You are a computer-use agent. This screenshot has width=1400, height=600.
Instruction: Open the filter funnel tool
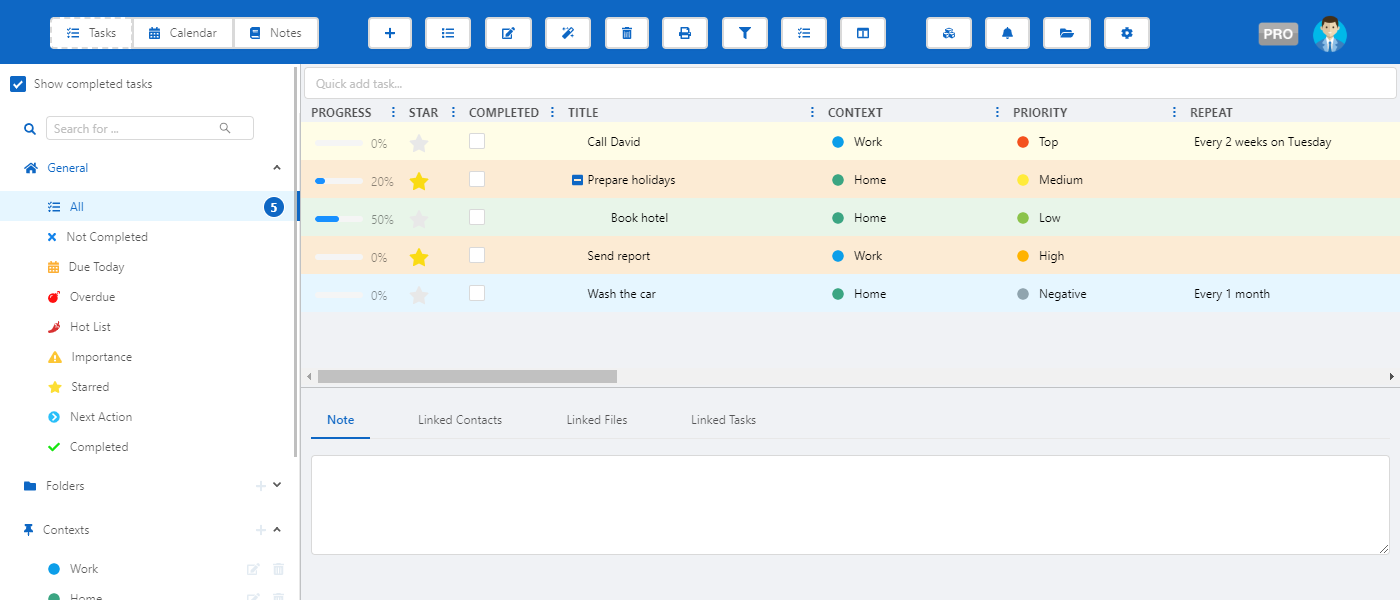click(745, 33)
